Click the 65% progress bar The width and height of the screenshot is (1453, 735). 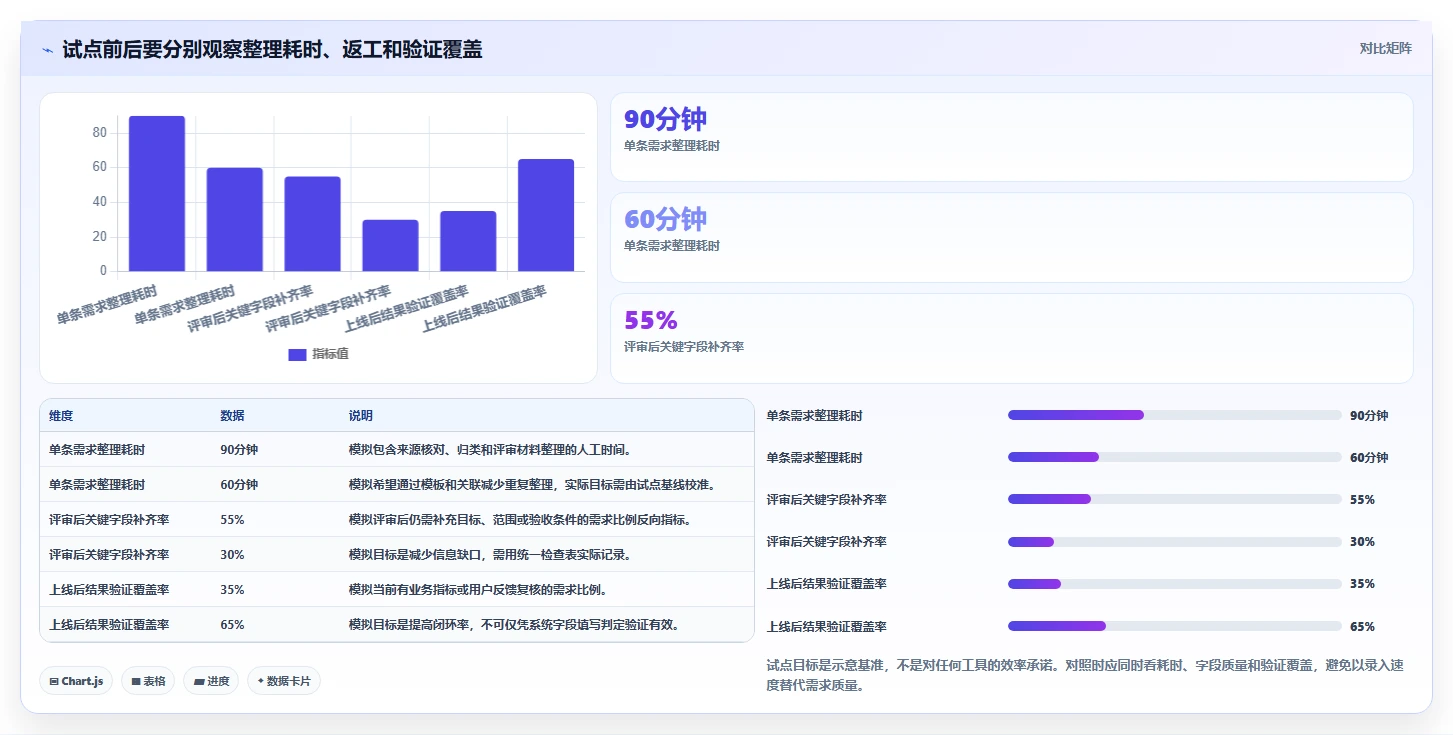click(x=1175, y=626)
